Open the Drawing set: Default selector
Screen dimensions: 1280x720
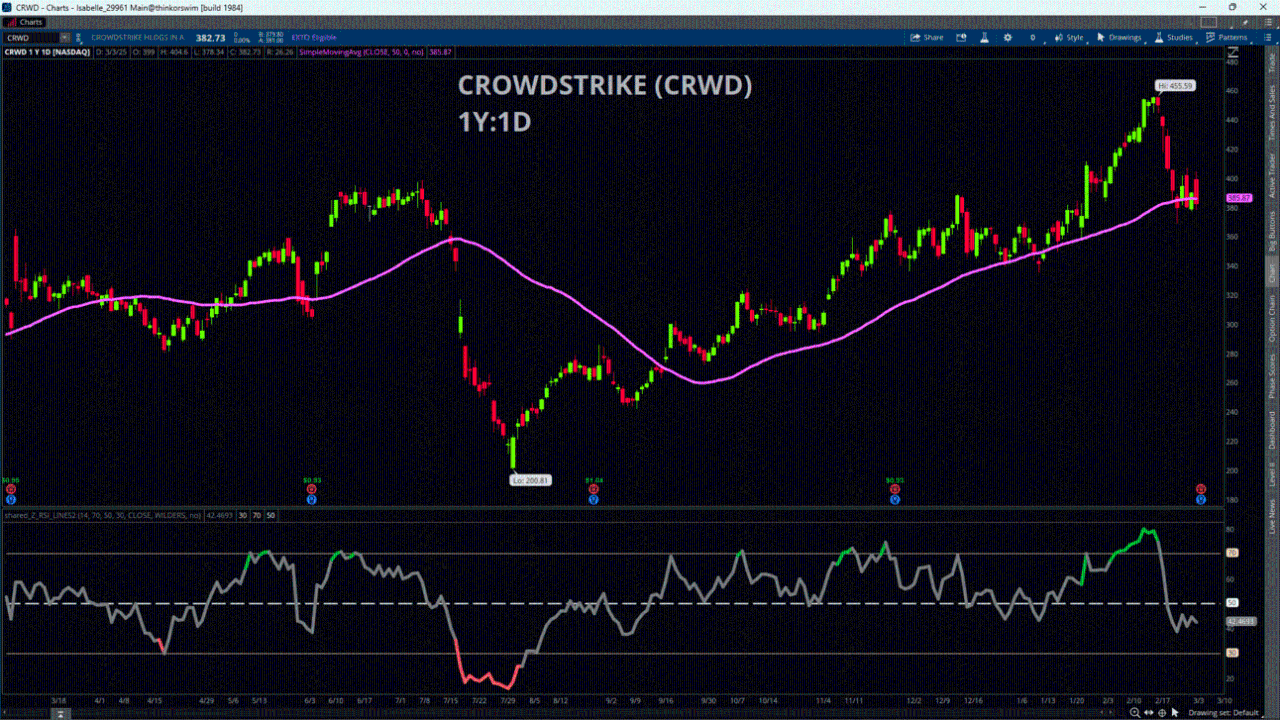tap(1224, 713)
